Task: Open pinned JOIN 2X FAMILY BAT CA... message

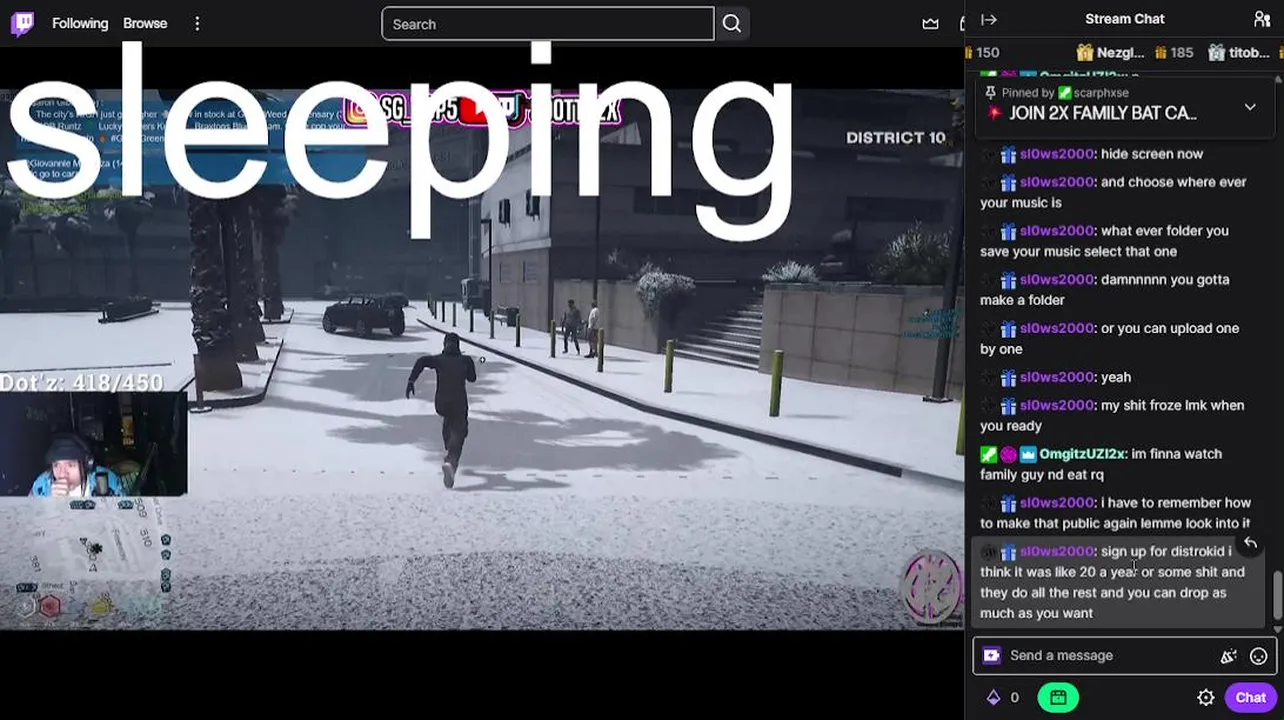Action: [1102, 113]
